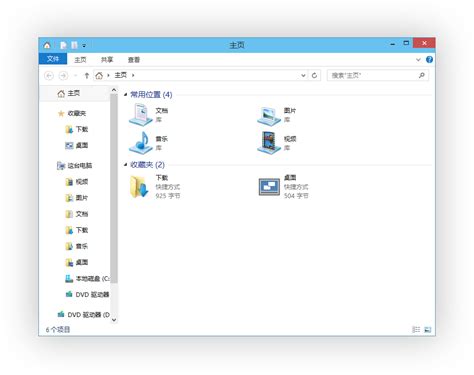Click the sidebar scroll-down arrow
The width and height of the screenshot is (474, 375).
tap(114, 320)
